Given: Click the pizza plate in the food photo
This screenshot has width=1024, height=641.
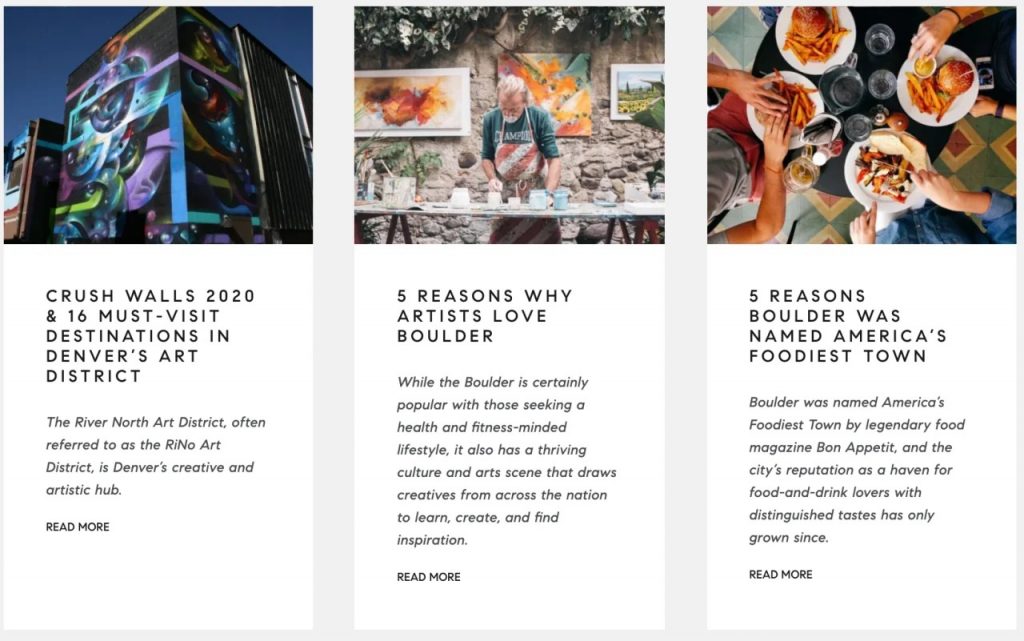Looking at the screenshot, I should (x=886, y=167).
